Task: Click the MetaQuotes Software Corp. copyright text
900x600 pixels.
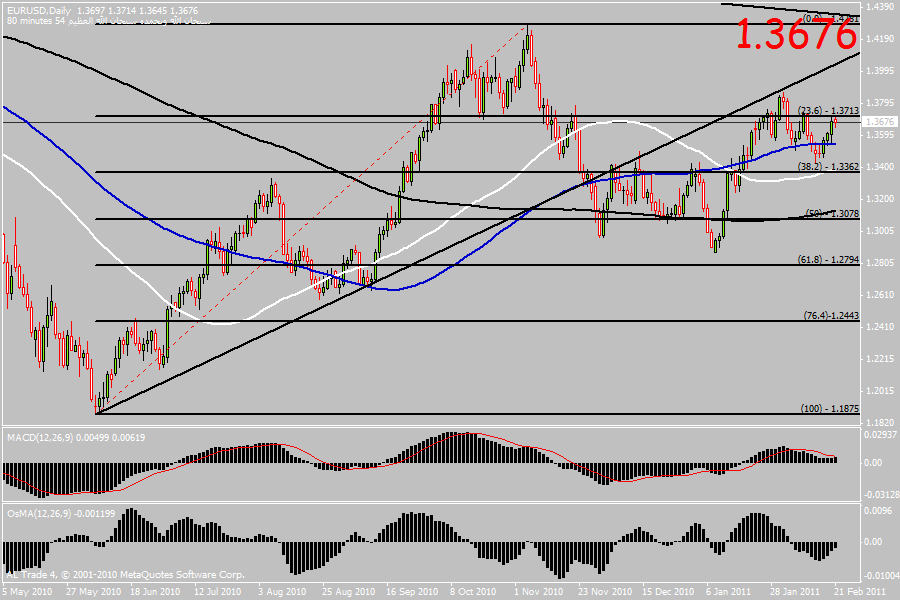Action: click(125, 575)
